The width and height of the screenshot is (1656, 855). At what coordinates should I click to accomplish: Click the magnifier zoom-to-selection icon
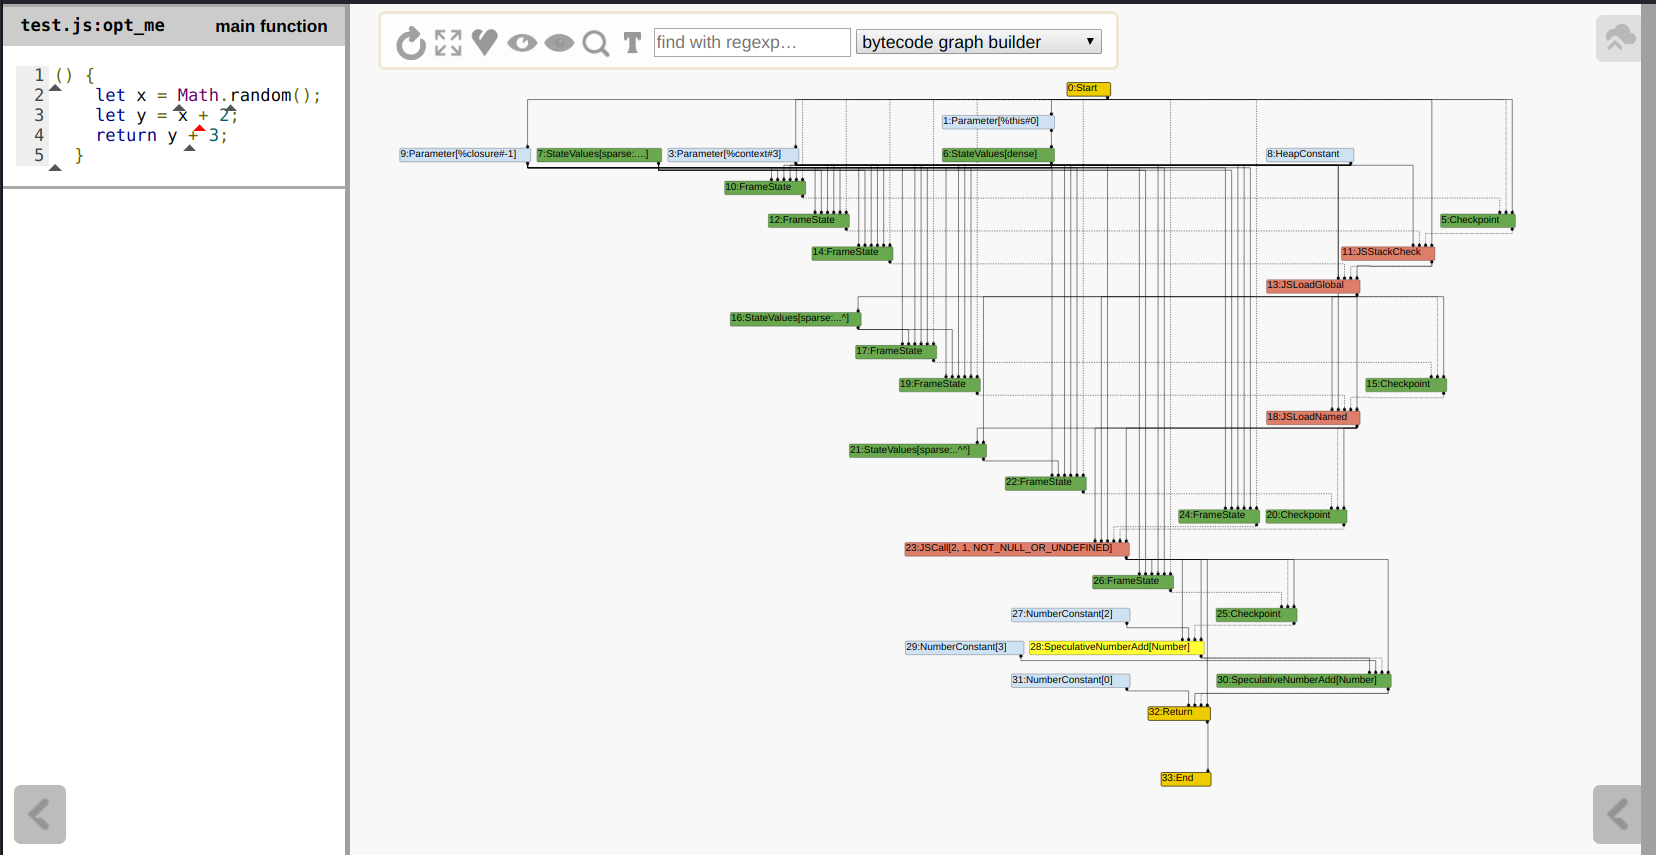tap(596, 43)
